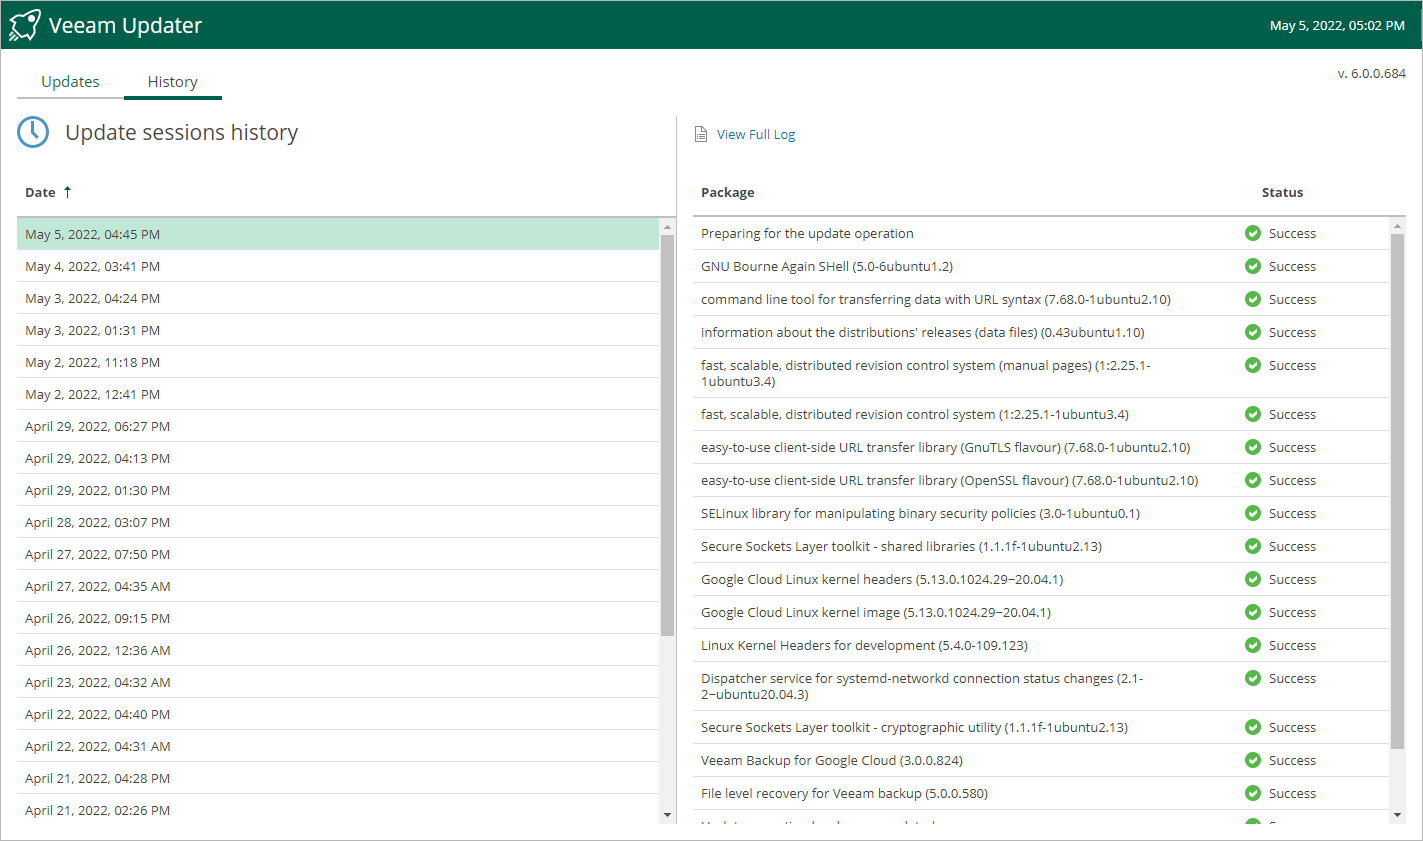The height and width of the screenshot is (841, 1423).
Task: Click the Veeam Updater rocket logo
Action: coord(25,25)
